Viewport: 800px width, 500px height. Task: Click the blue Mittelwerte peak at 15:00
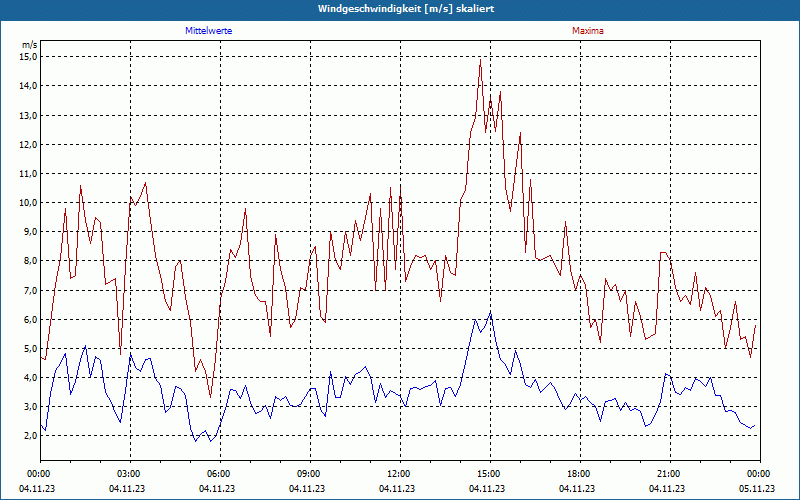490,312
